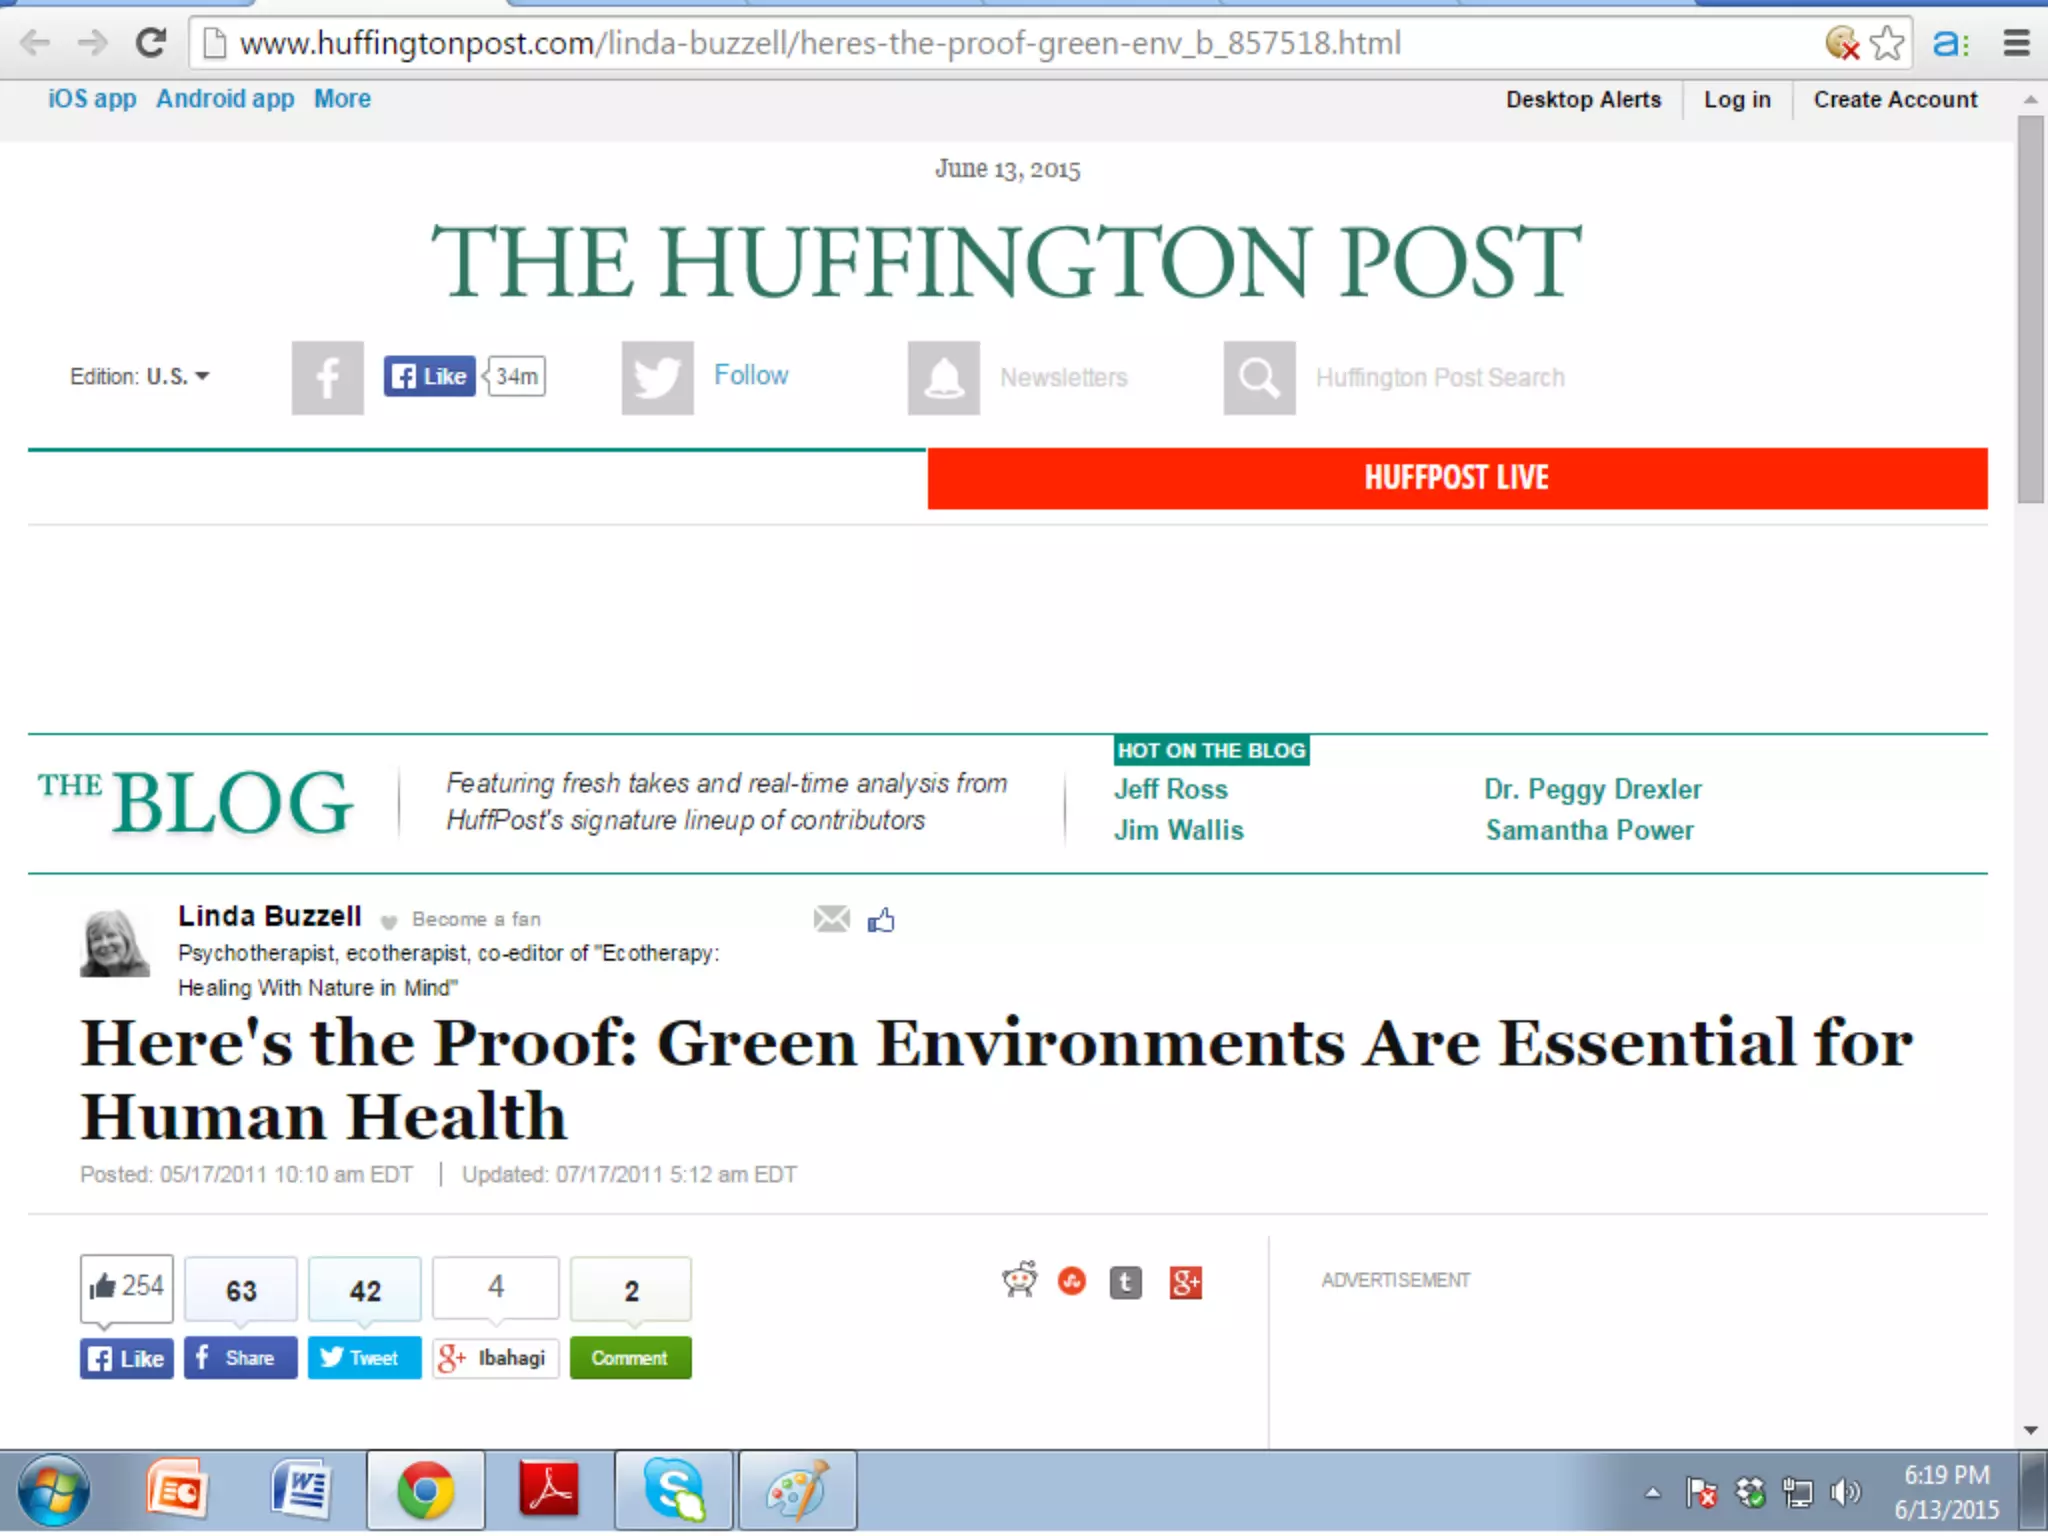Image resolution: width=2048 pixels, height=1536 pixels.
Task: Click the Huffington Post Search field
Action: click(x=1439, y=378)
